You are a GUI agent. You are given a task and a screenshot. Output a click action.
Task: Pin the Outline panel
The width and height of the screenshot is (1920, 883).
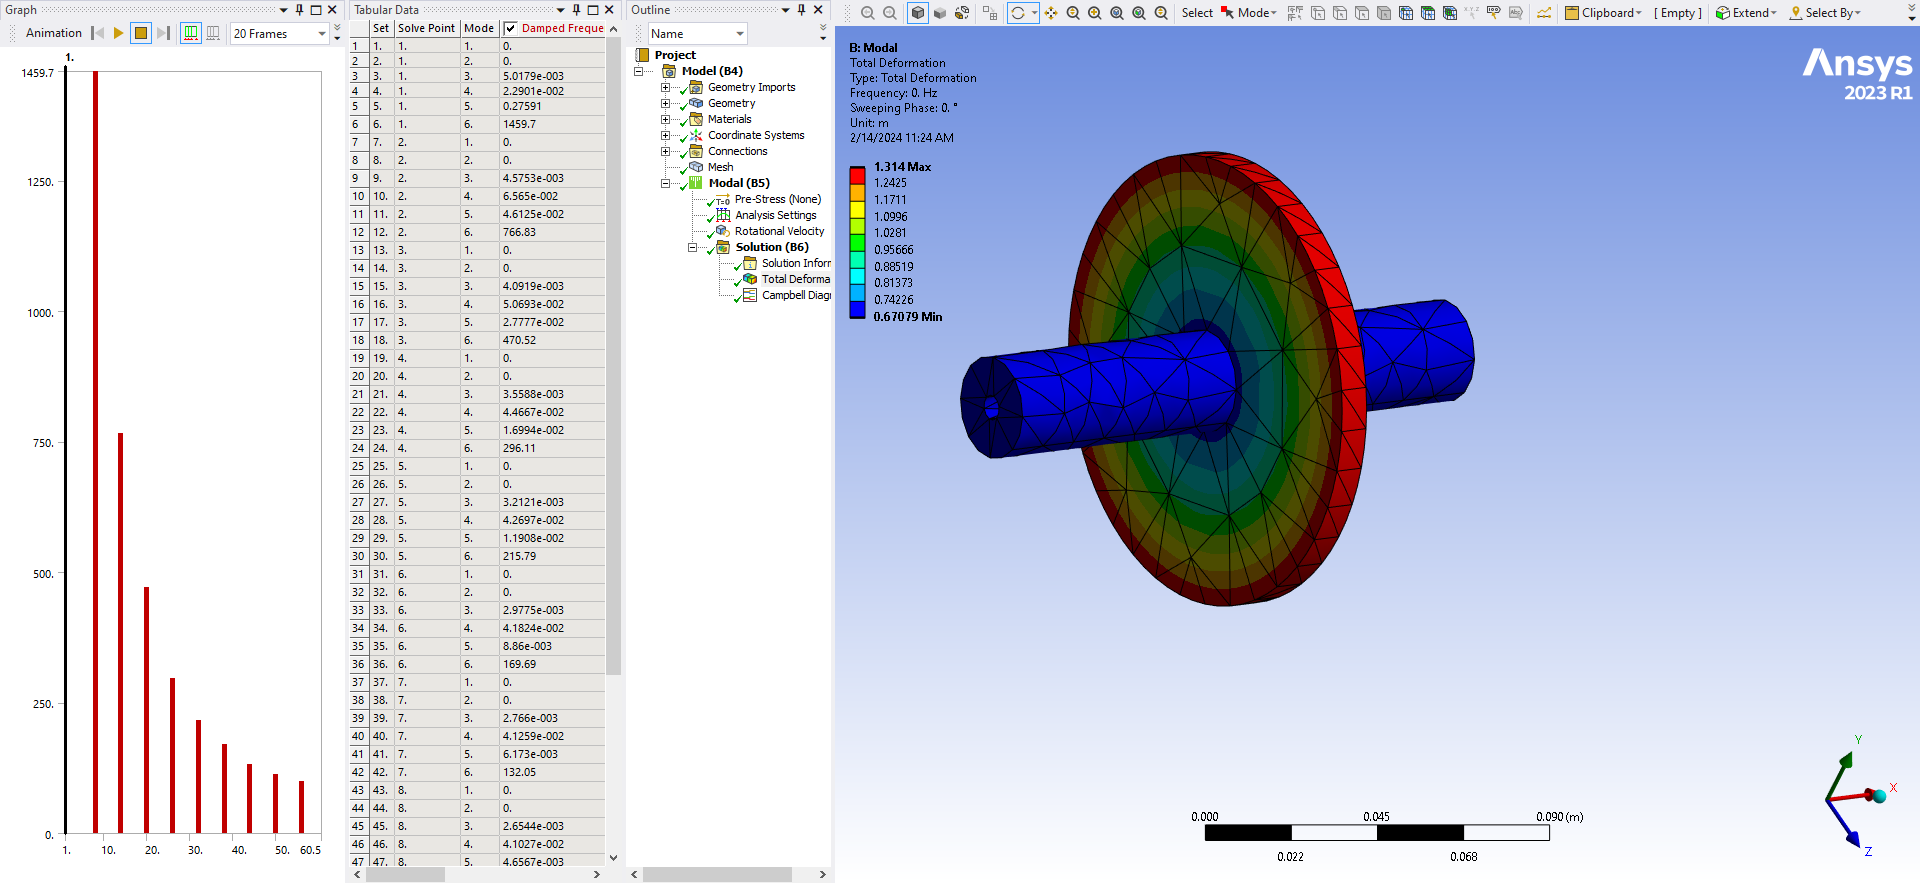(x=802, y=10)
